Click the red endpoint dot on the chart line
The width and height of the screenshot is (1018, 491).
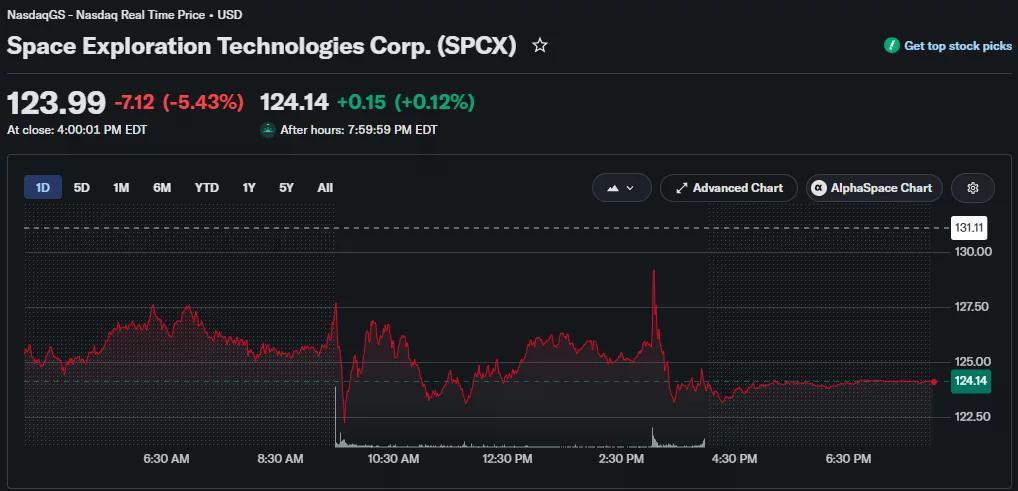click(x=934, y=382)
